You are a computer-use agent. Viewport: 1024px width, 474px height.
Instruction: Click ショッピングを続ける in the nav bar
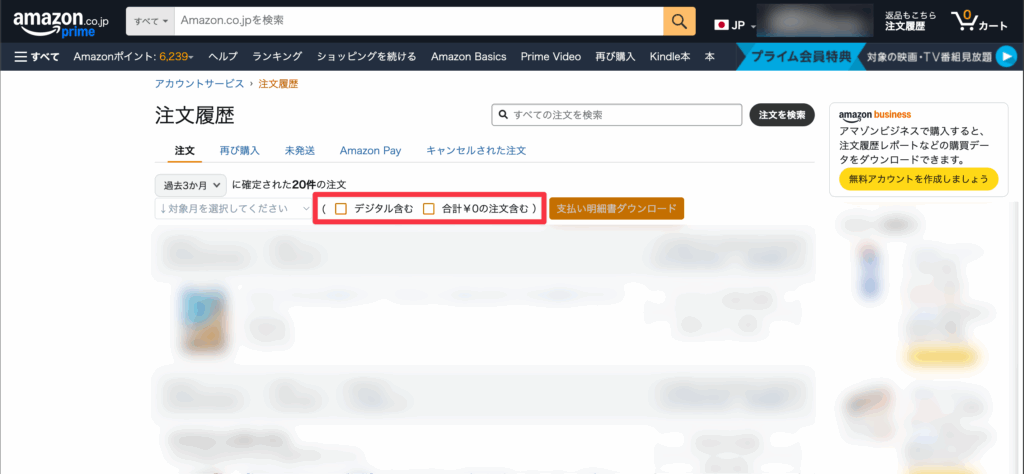click(x=366, y=57)
